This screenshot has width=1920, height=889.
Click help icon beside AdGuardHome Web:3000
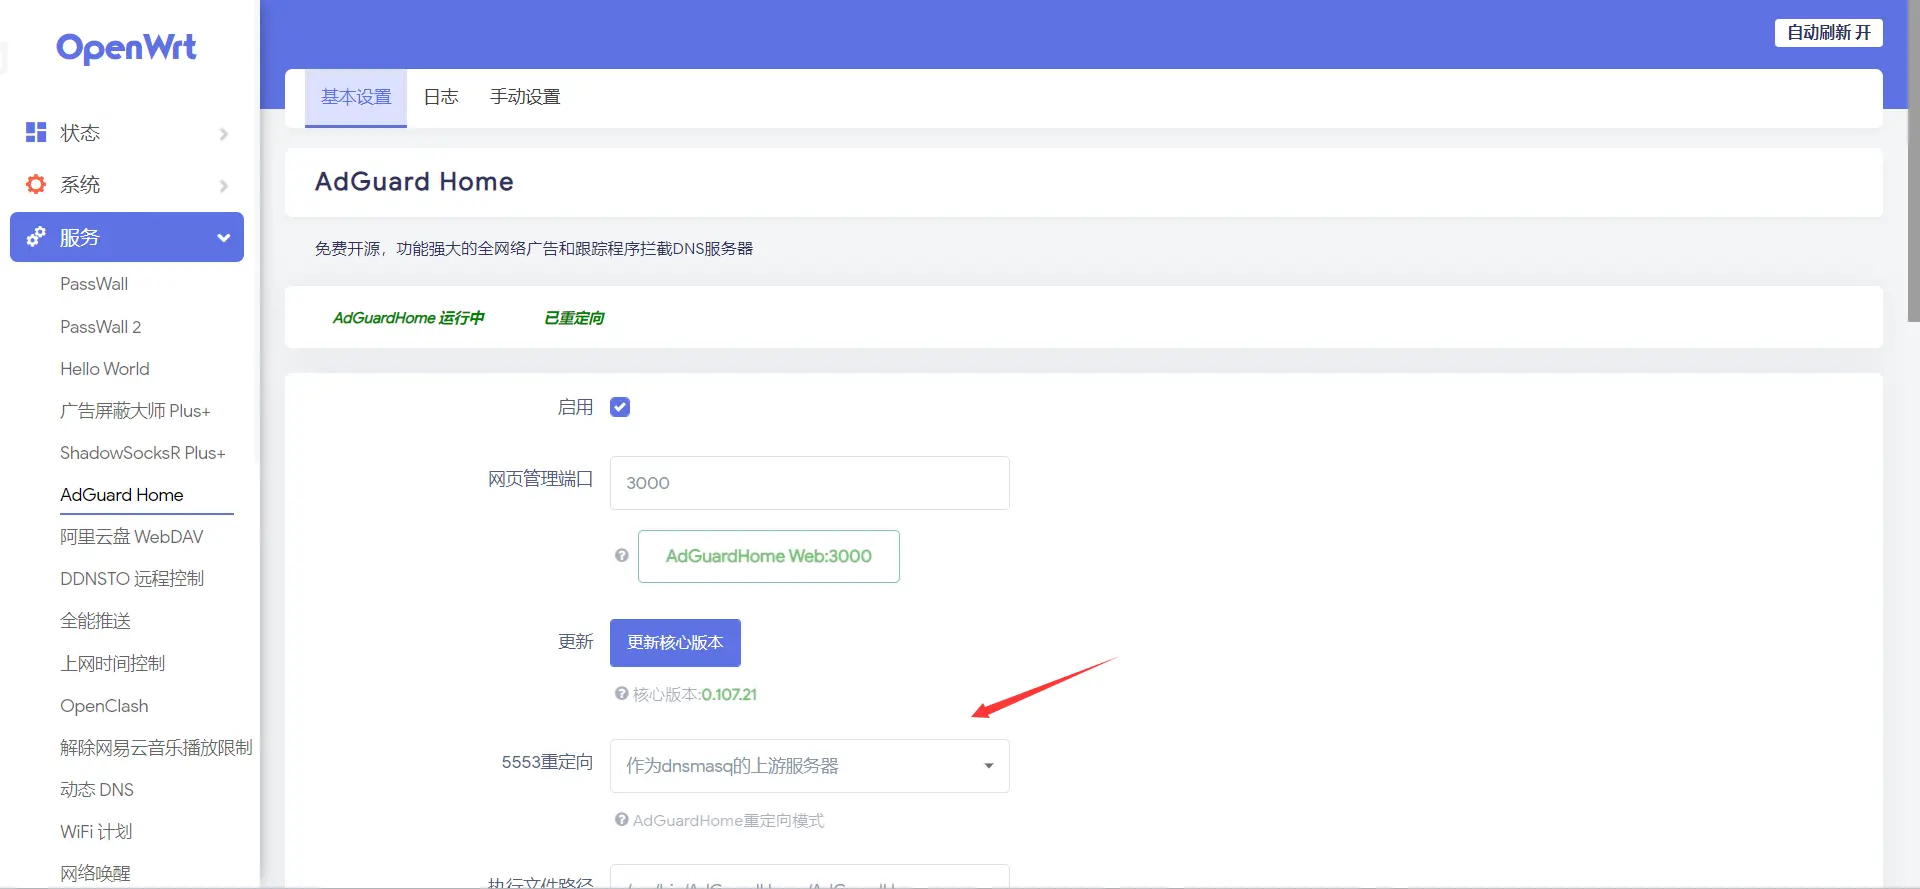pyautogui.click(x=622, y=555)
